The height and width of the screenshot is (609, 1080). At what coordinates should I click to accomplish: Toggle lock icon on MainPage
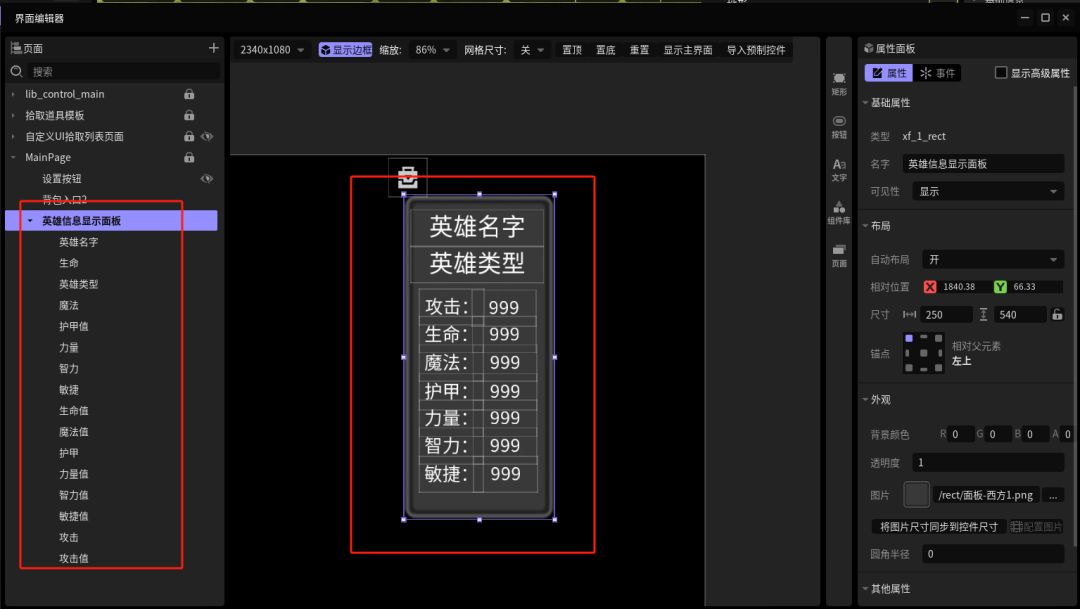coord(189,158)
